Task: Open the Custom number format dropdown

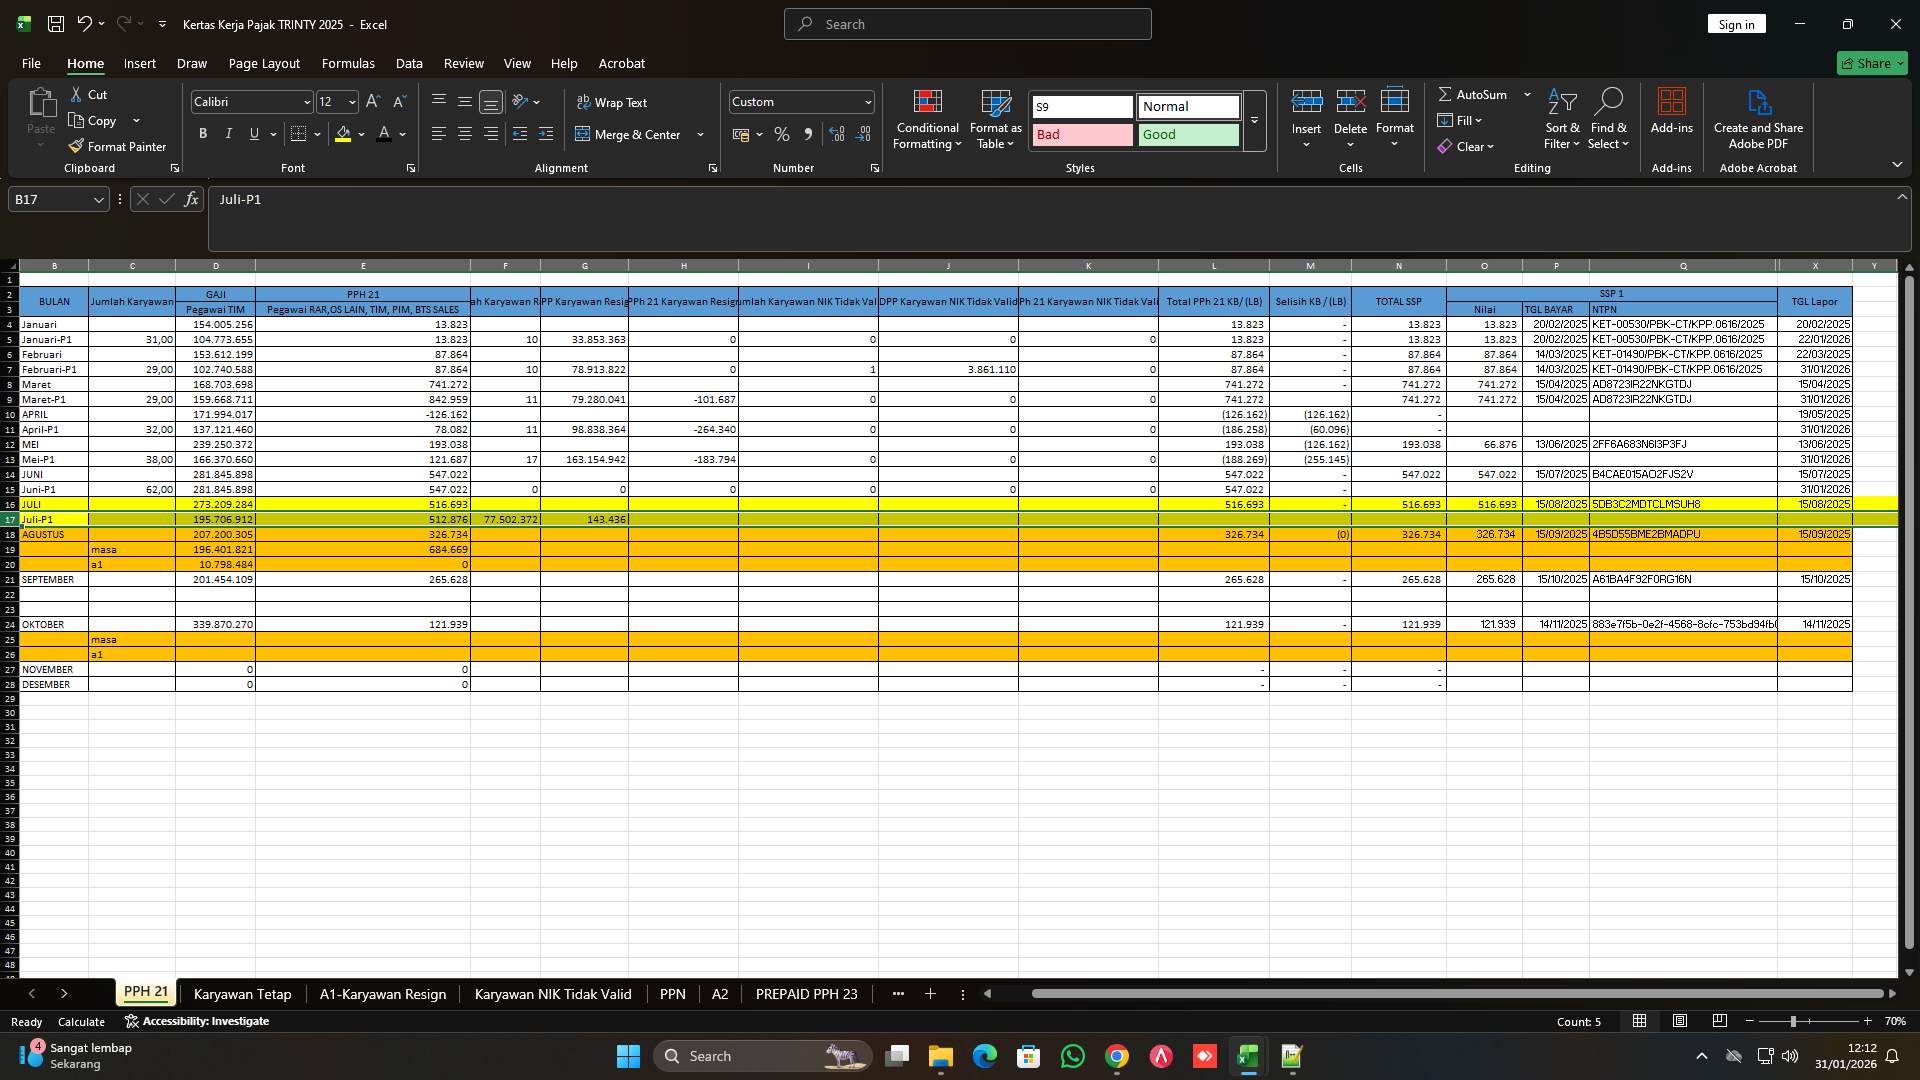Action: tap(866, 101)
